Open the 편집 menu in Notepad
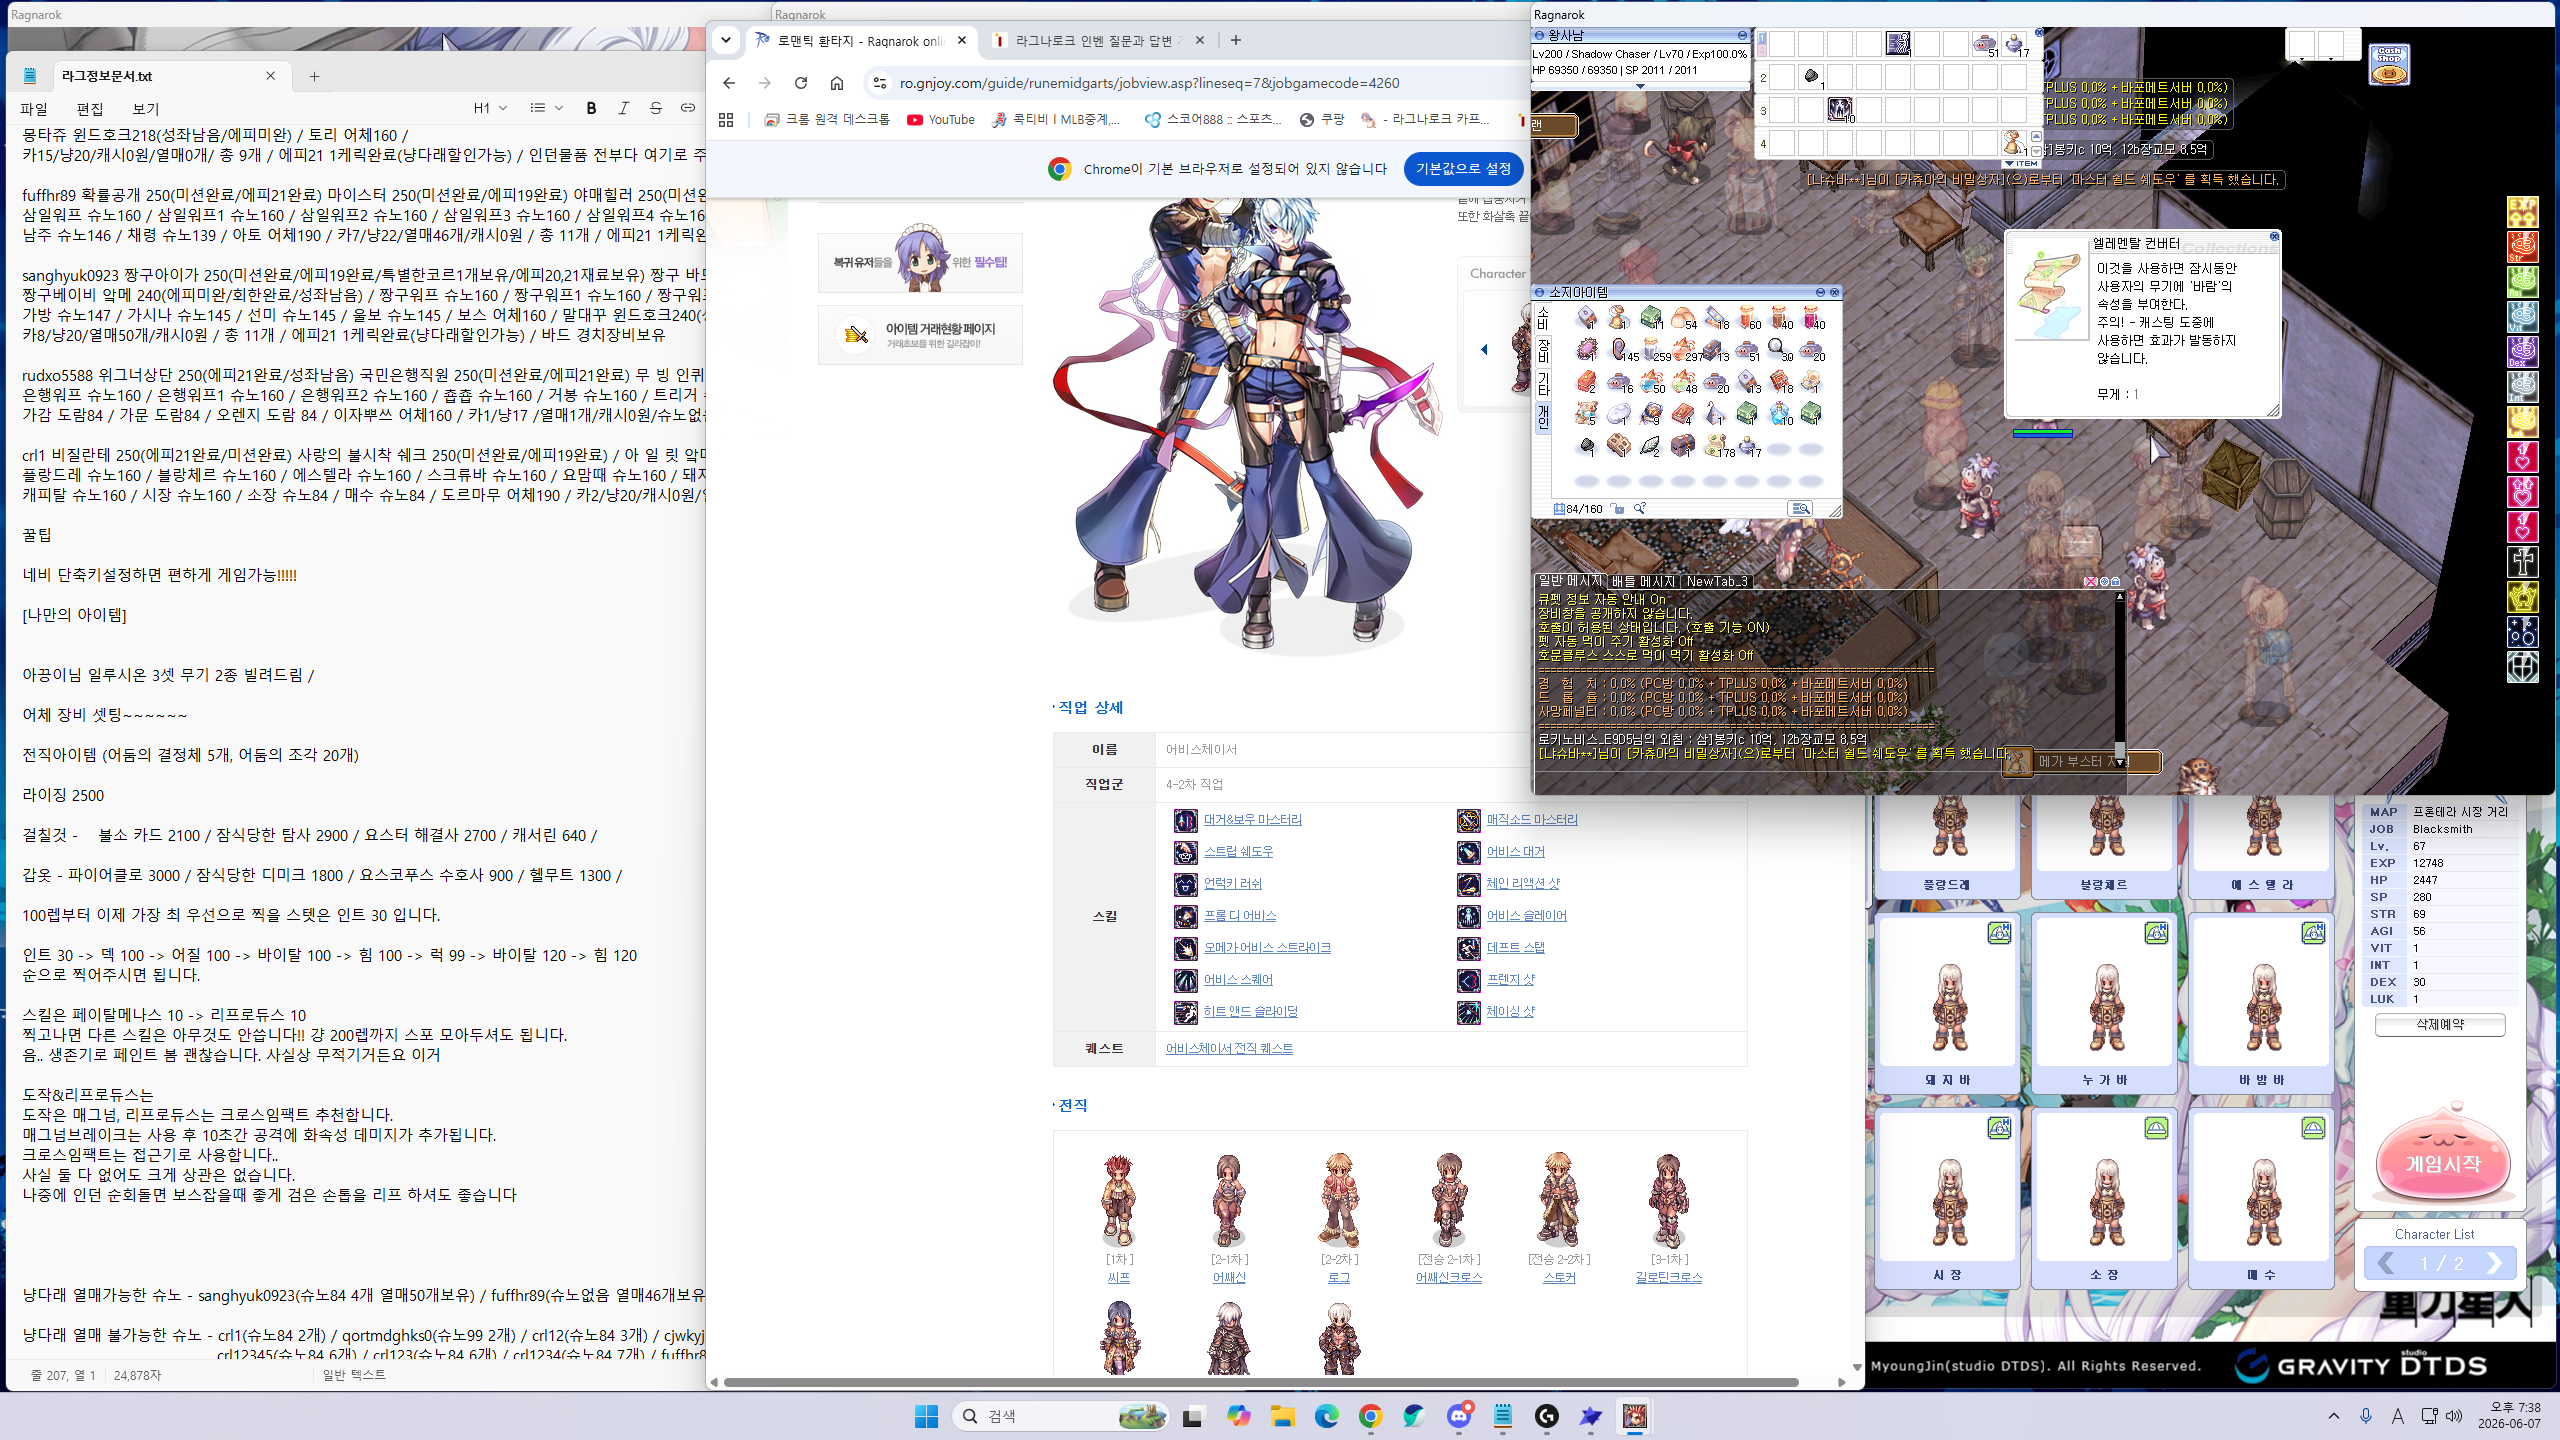 click(x=90, y=109)
